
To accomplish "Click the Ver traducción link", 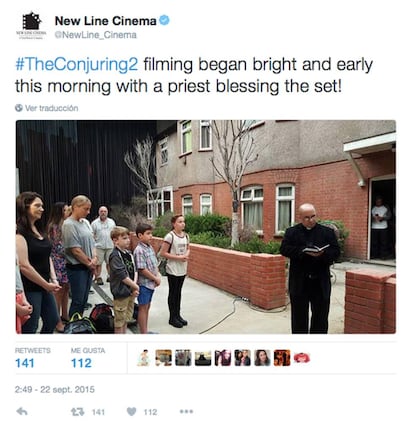I will coord(51,108).
